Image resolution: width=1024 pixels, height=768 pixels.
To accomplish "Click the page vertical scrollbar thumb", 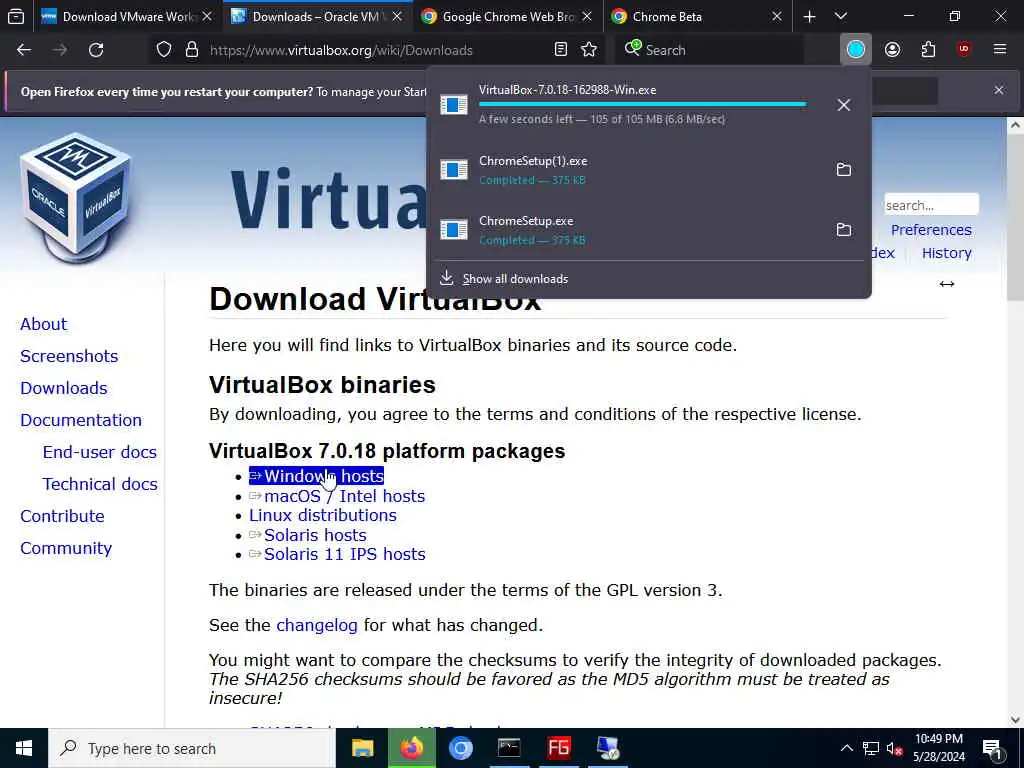I will (x=1015, y=219).
